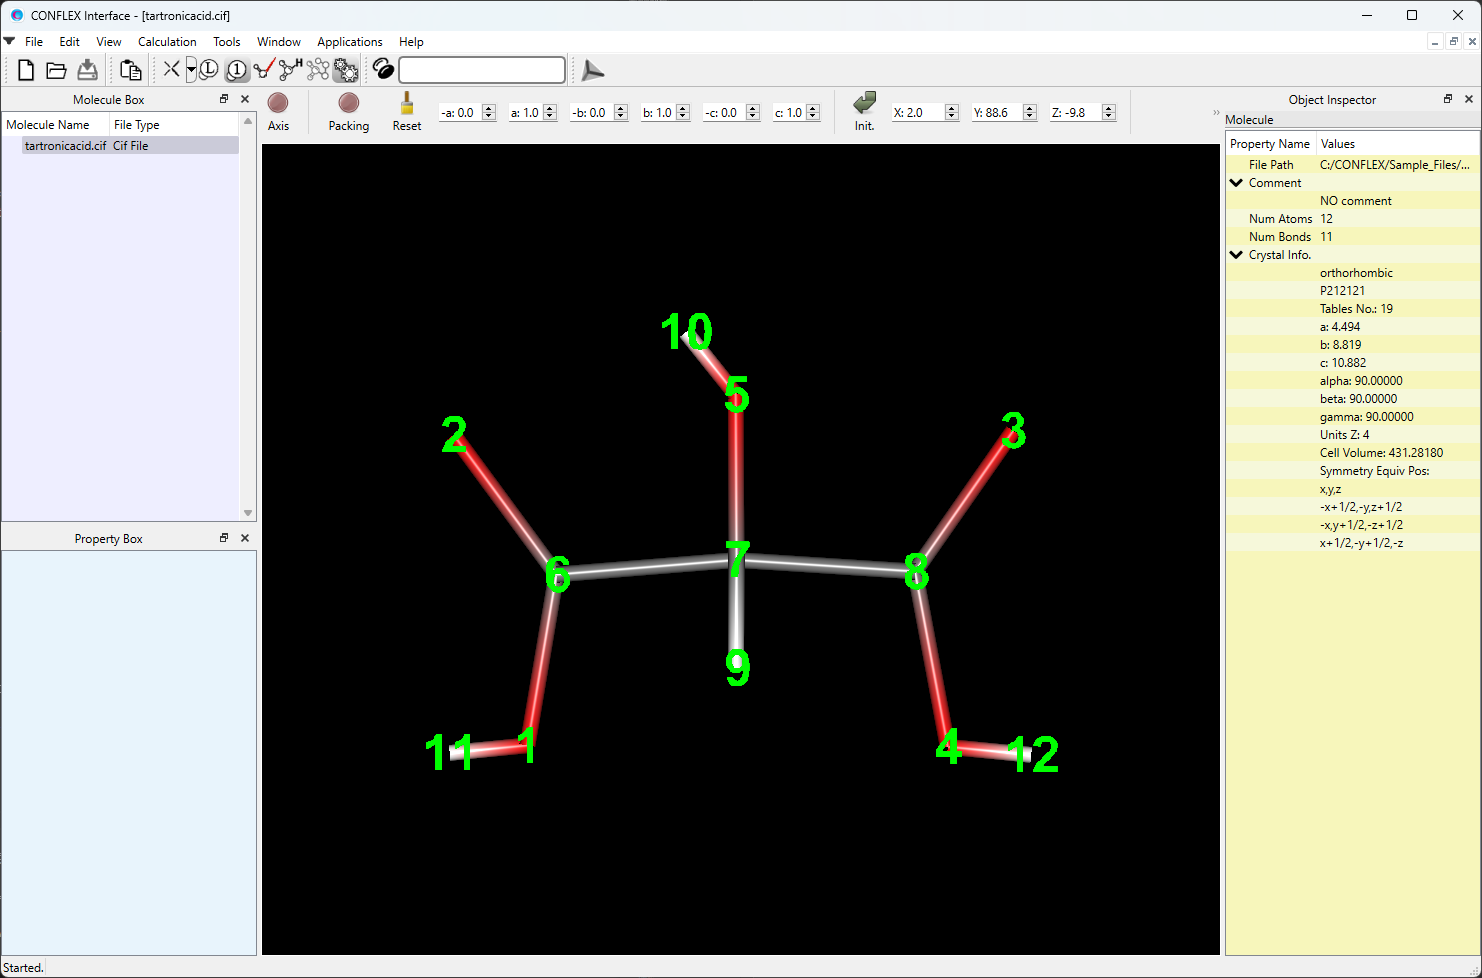Collapse the Comment section
The width and height of the screenshot is (1482, 978).
pos(1236,182)
